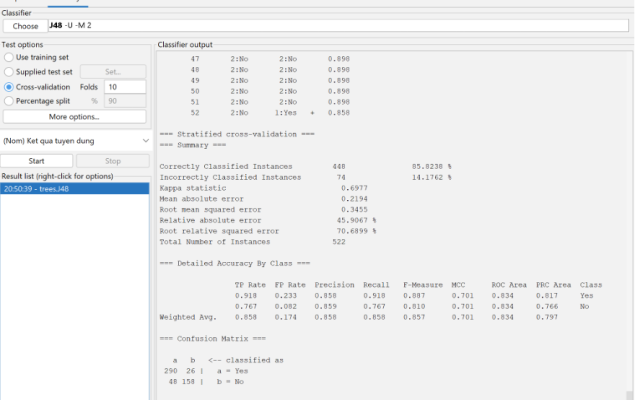Click the F-Measure column header
The width and height of the screenshot is (635, 400).
click(x=423, y=285)
